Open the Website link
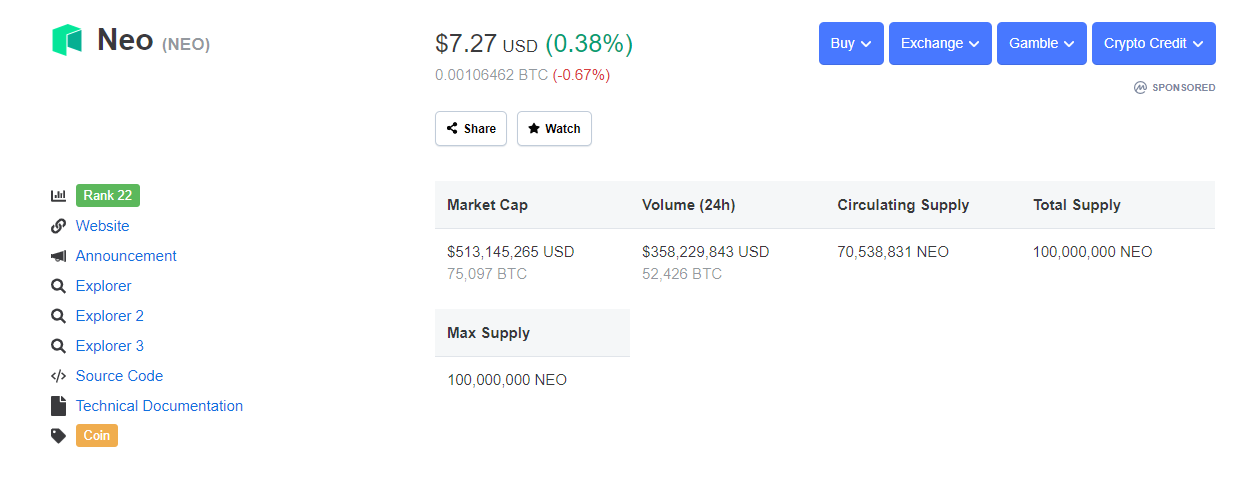The width and height of the screenshot is (1255, 498). 102,226
